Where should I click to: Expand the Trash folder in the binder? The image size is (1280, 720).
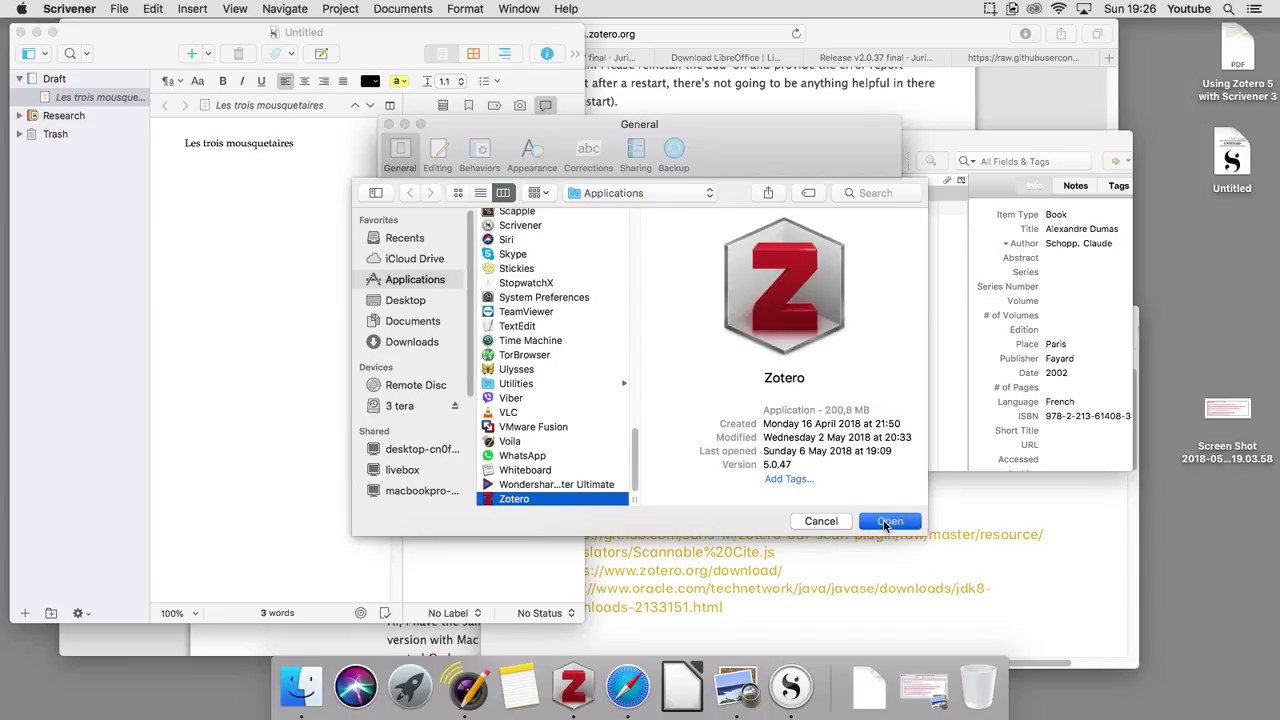19,134
